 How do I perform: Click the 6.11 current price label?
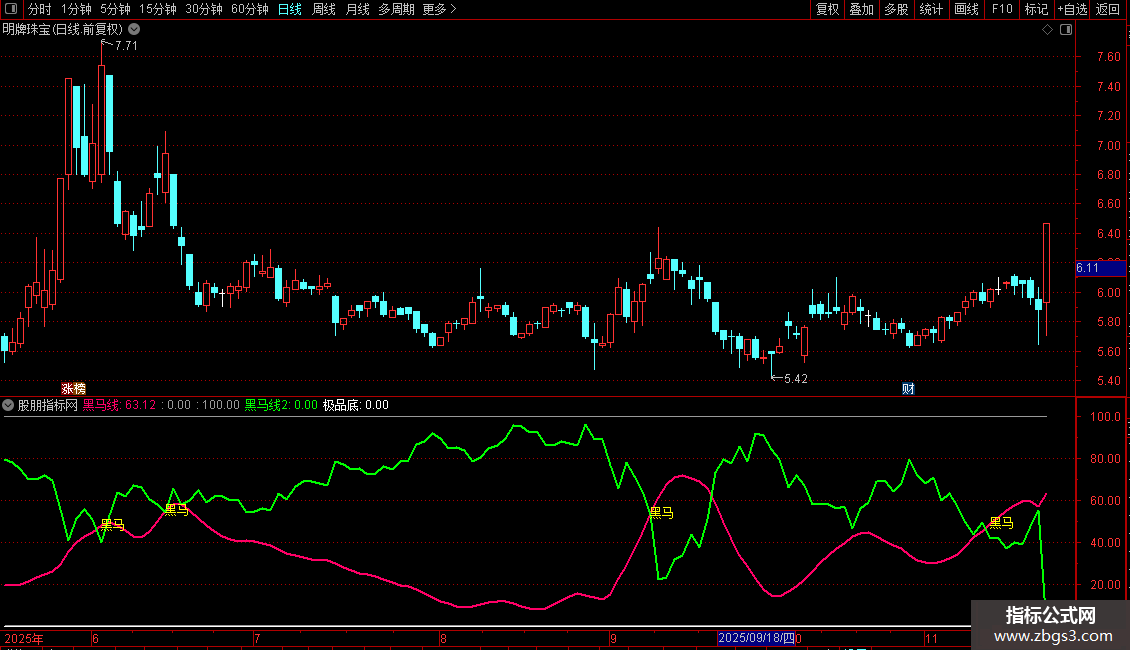1100,268
